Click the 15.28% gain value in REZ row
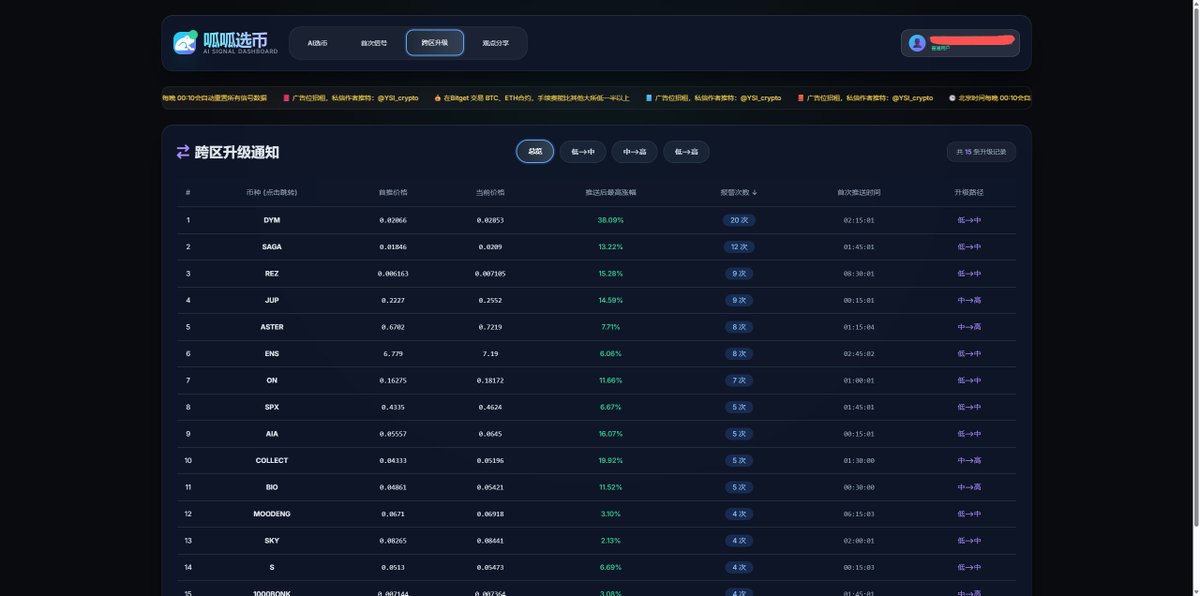Viewport: 1200px width, 596px height. point(611,273)
